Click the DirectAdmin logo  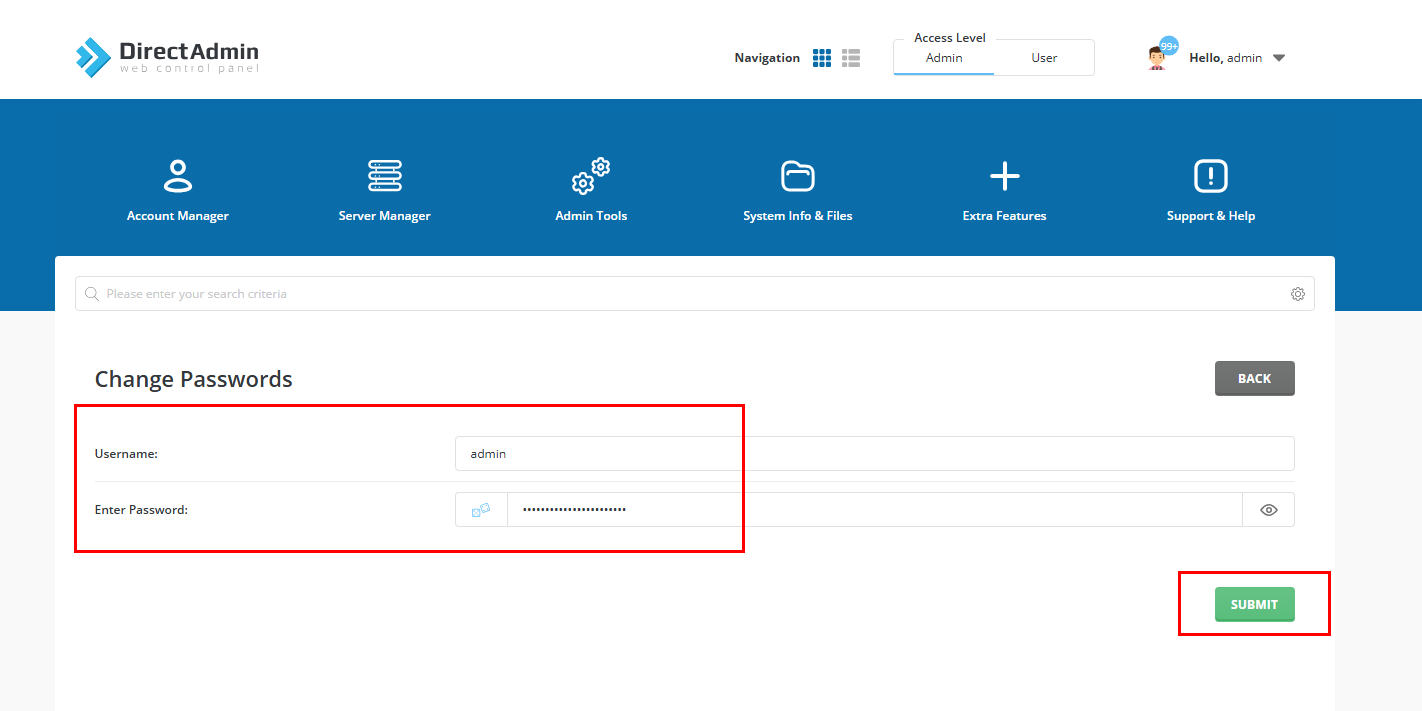167,57
